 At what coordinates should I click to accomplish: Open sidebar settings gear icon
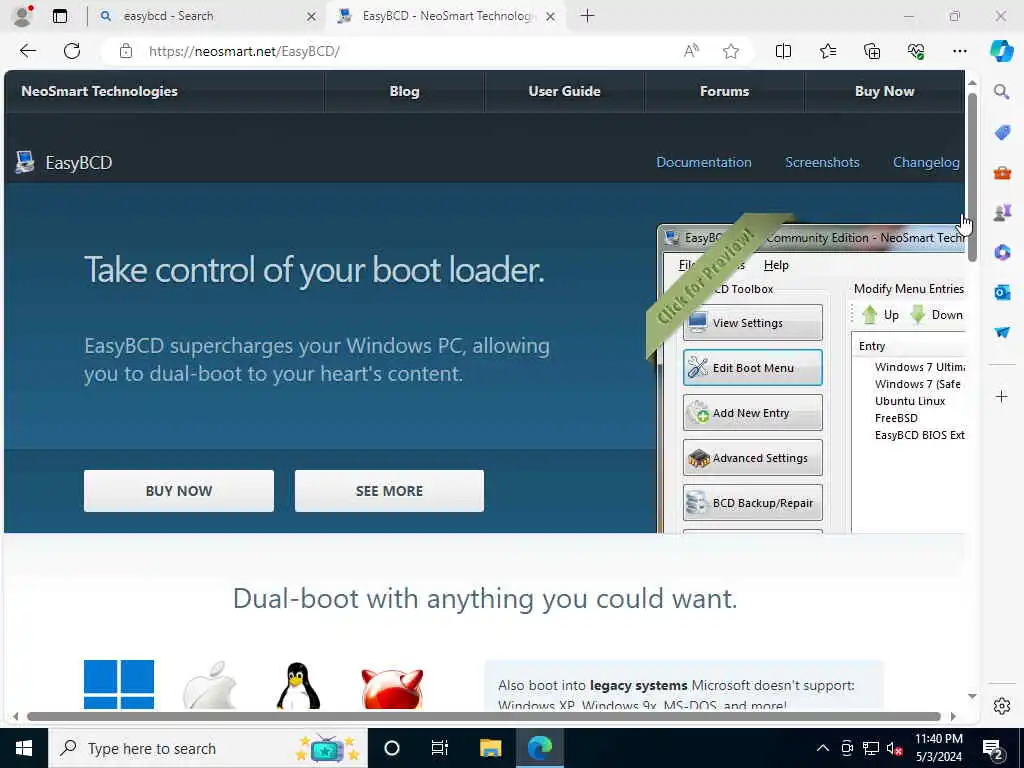point(1002,706)
